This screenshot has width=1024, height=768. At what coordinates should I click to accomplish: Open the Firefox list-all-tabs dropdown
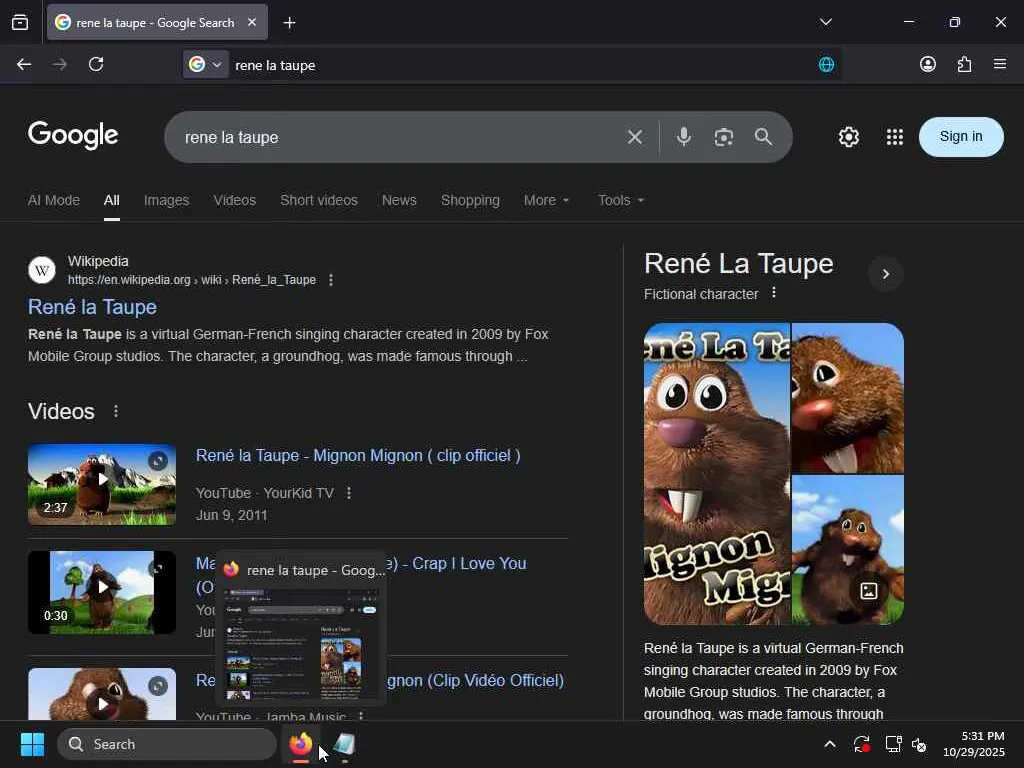(x=825, y=22)
